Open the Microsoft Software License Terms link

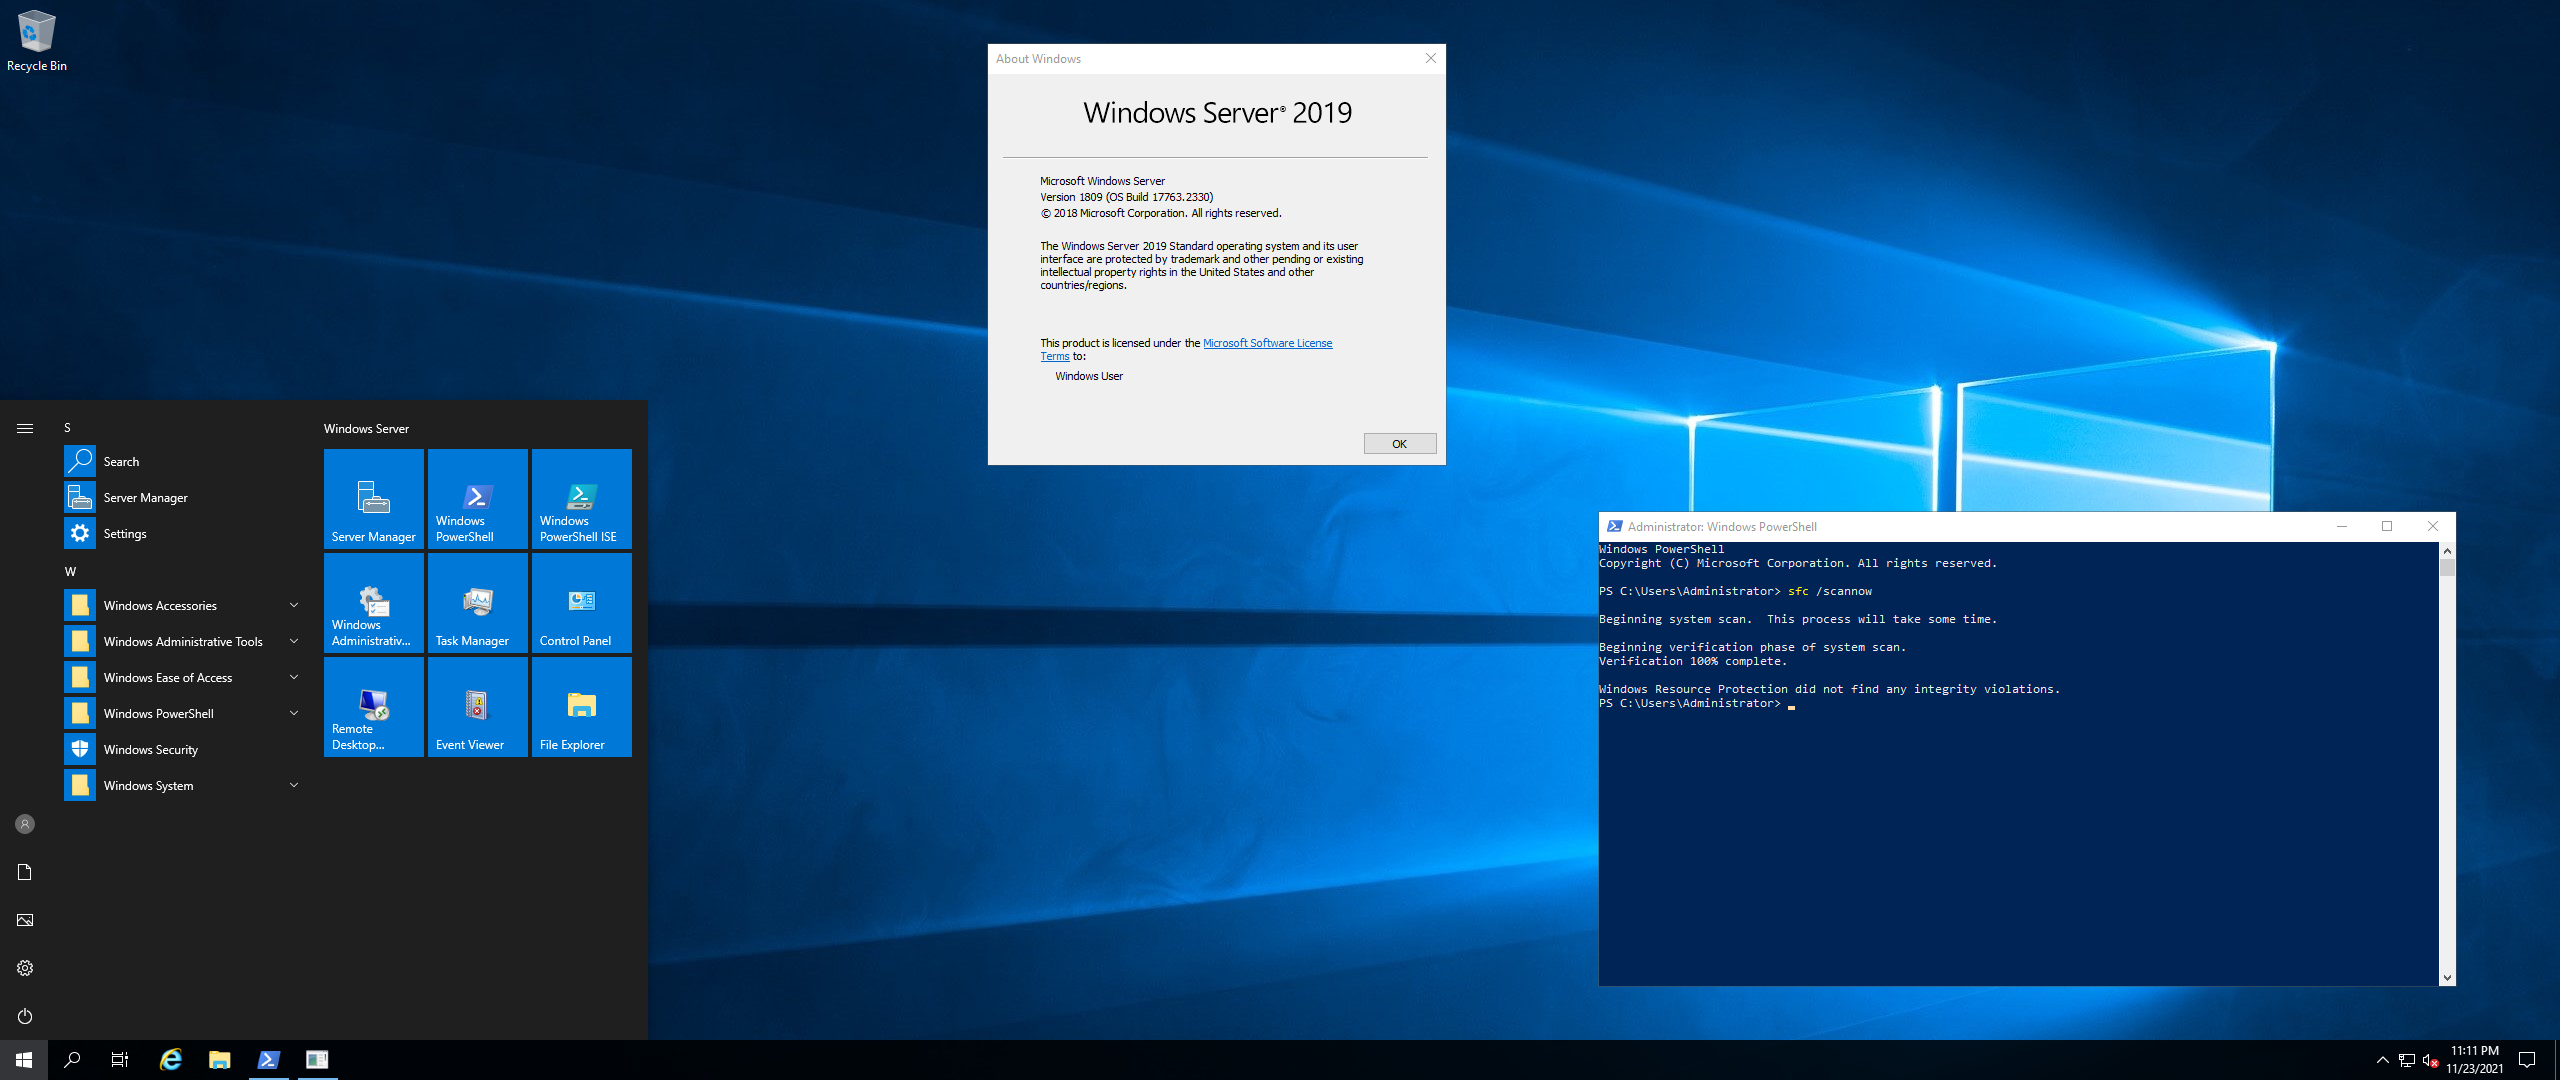point(1267,343)
